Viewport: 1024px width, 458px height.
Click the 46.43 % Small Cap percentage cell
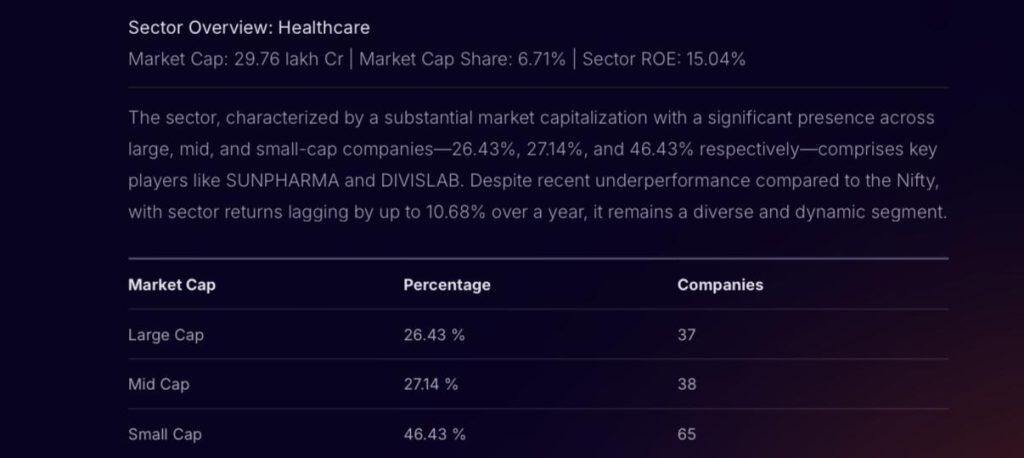click(x=434, y=434)
